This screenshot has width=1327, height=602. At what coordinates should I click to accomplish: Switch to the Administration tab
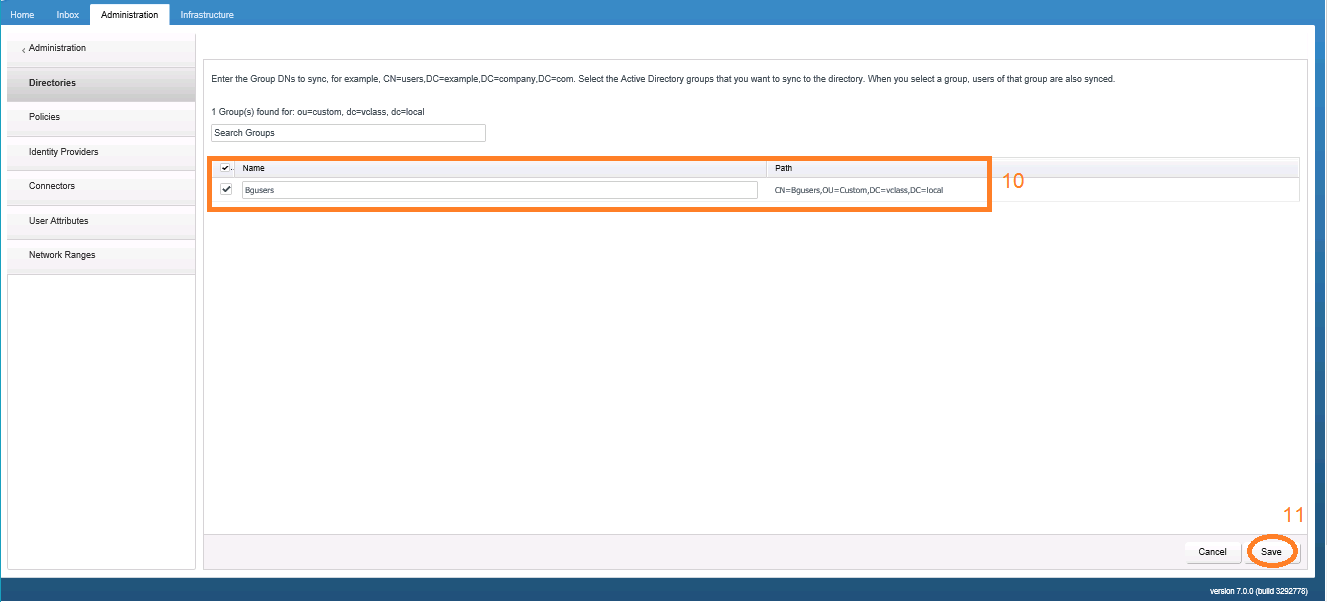click(129, 15)
